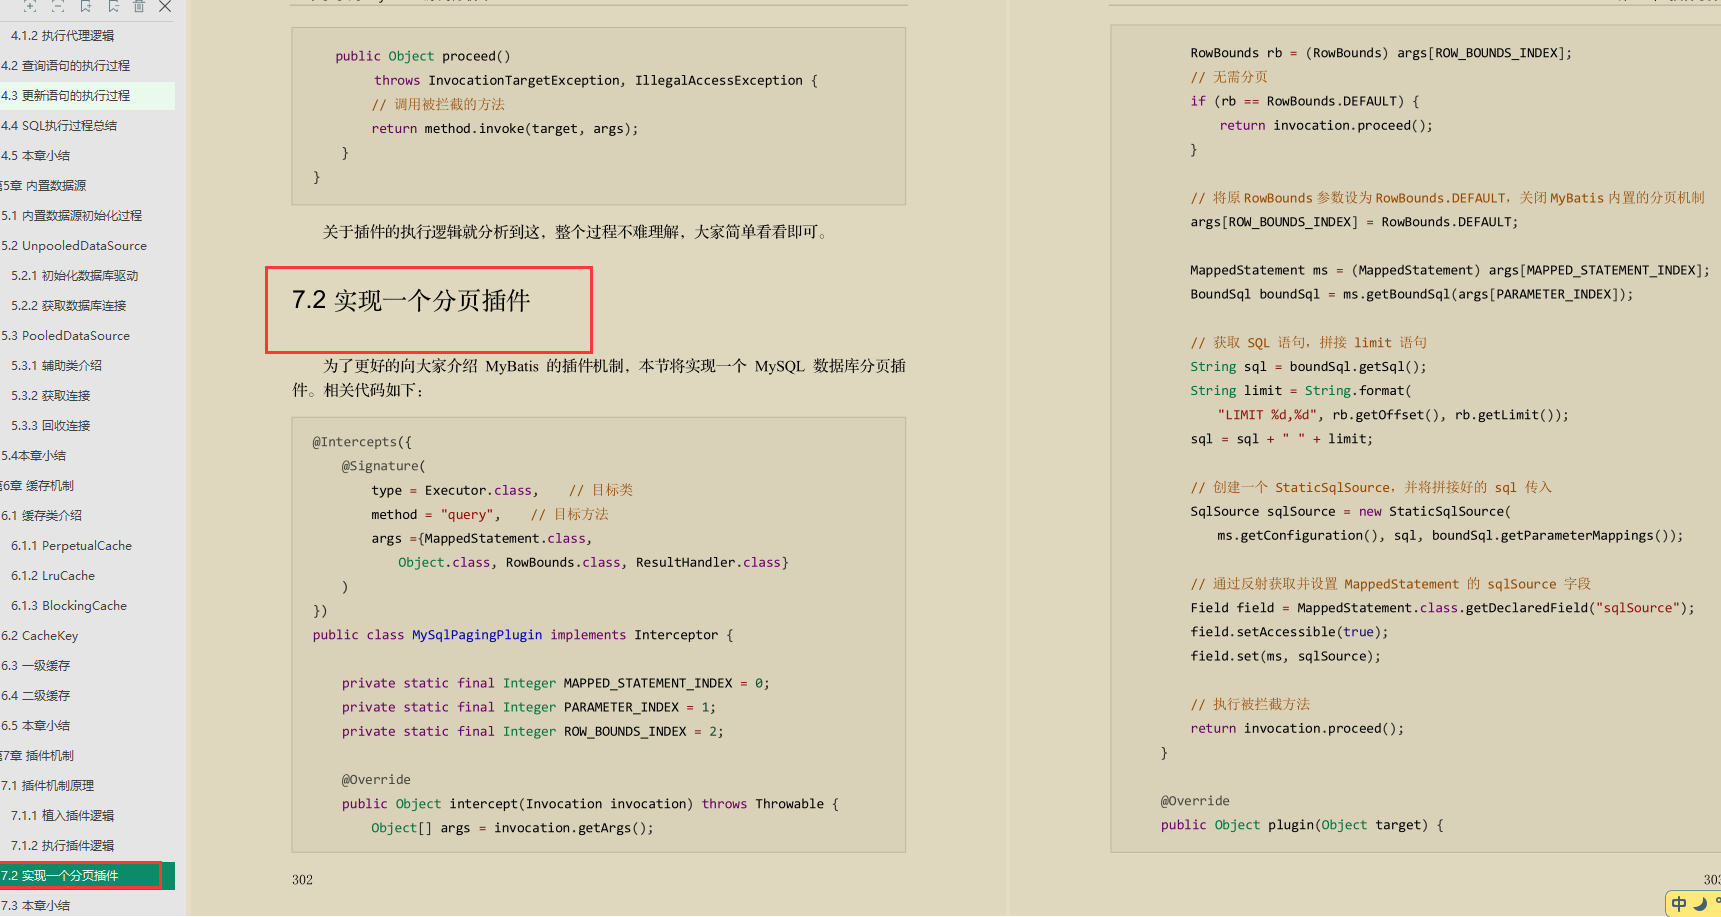Screen dimensions: 1721x917
Task: Go to 6.3 一级缓存
Action: click(x=35, y=665)
